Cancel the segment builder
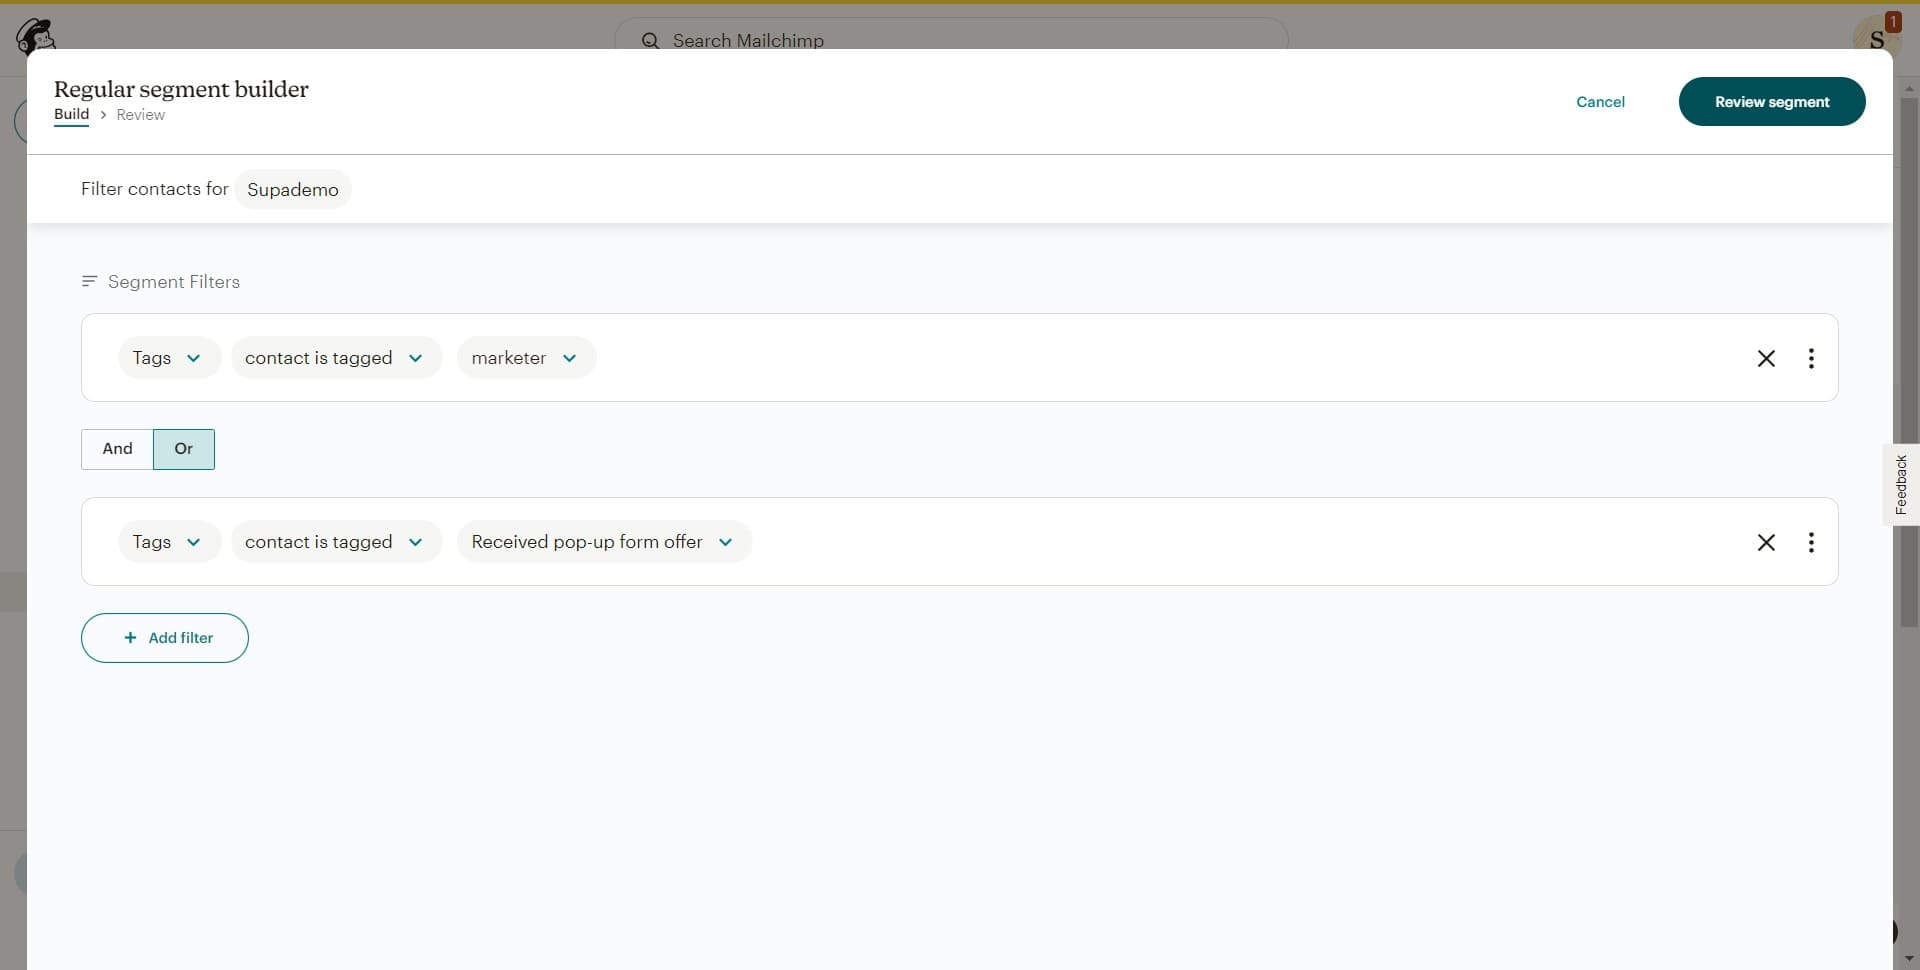This screenshot has width=1920, height=970. [x=1600, y=102]
